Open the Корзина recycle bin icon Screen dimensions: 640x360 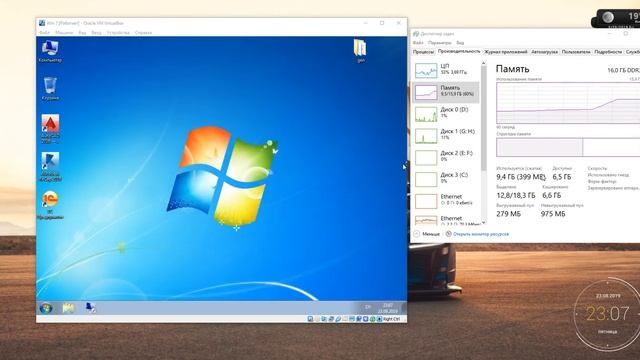(50, 88)
